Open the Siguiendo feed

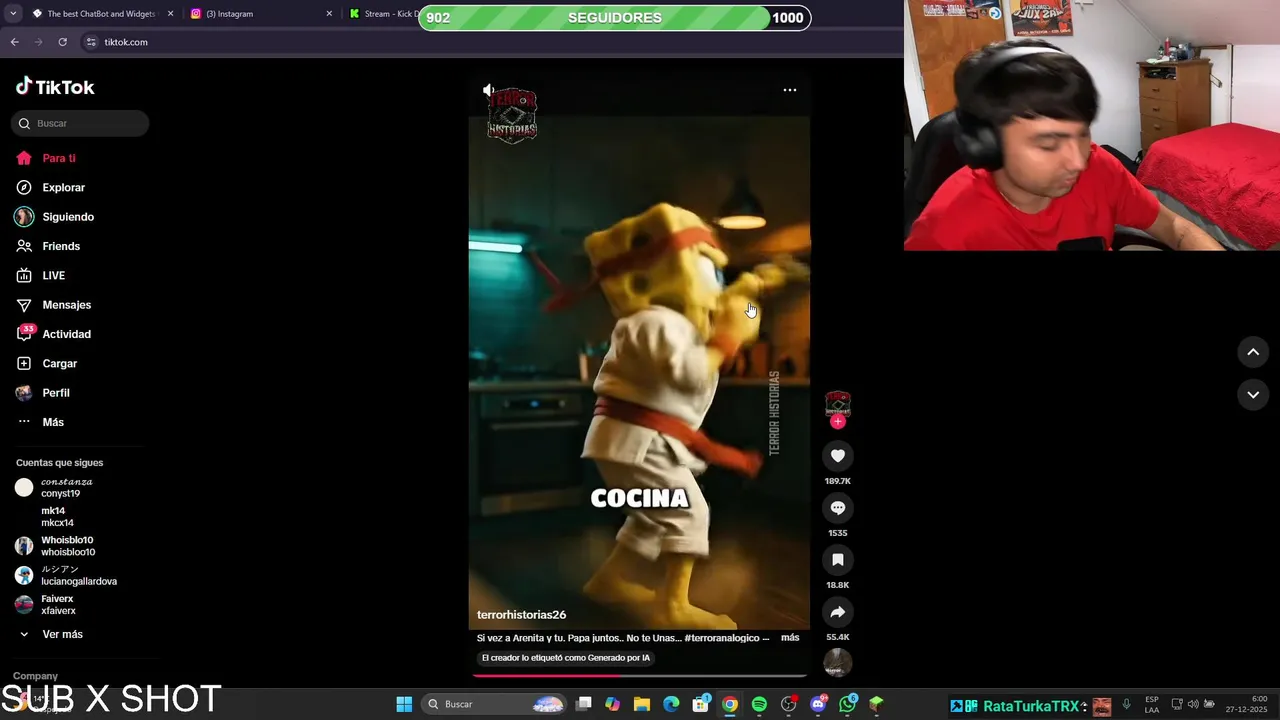[55, 217]
